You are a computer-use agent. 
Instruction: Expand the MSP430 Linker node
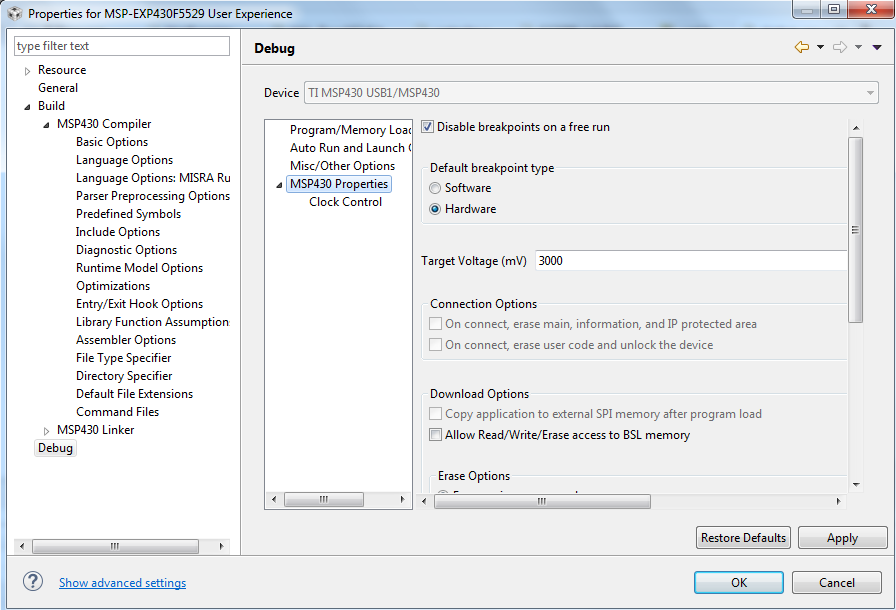pos(47,430)
